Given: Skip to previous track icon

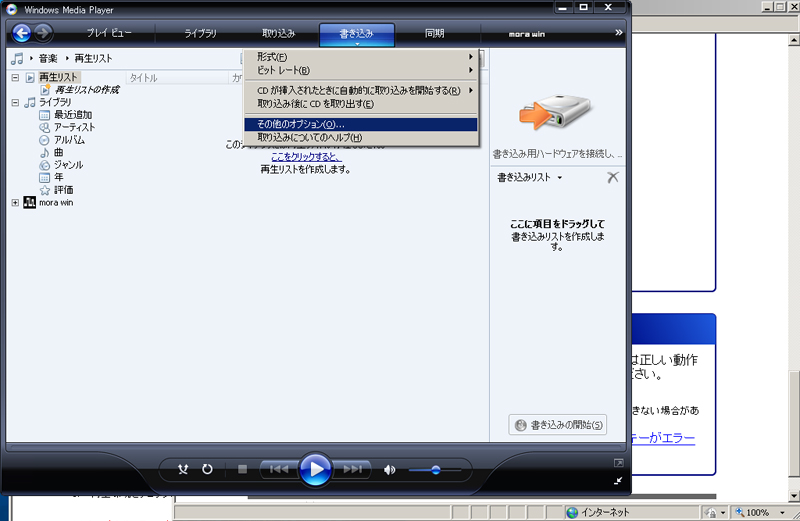Looking at the screenshot, I should pos(278,469).
